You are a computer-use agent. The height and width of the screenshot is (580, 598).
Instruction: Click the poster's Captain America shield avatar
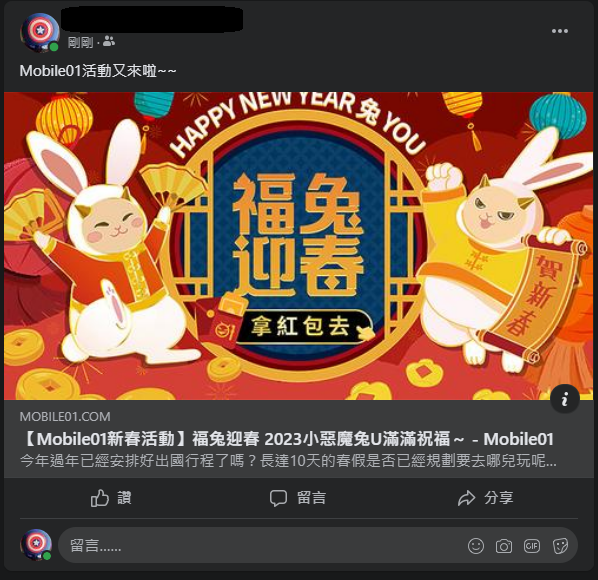coord(40,32)
